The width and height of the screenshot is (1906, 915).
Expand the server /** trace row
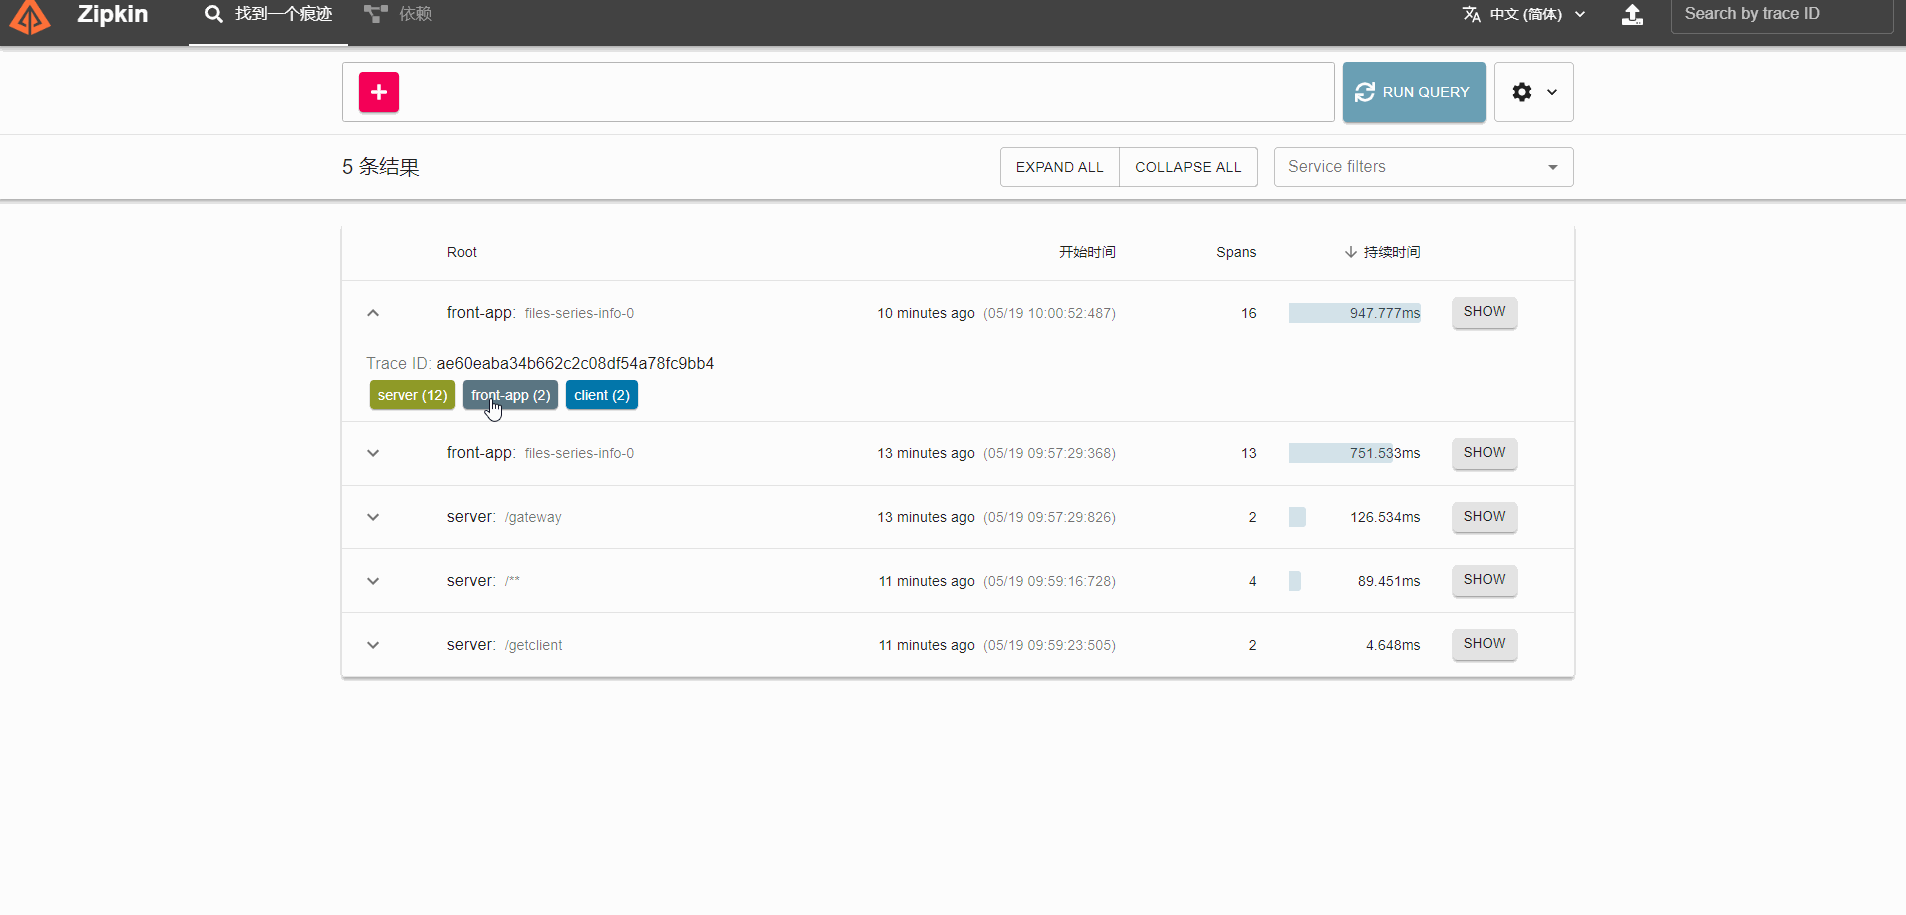pyautogui.click(x=373, y=581)
